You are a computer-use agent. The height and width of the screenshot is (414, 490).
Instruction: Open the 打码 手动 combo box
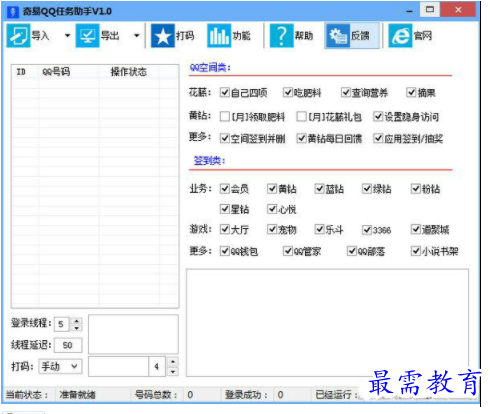[60, 367]
